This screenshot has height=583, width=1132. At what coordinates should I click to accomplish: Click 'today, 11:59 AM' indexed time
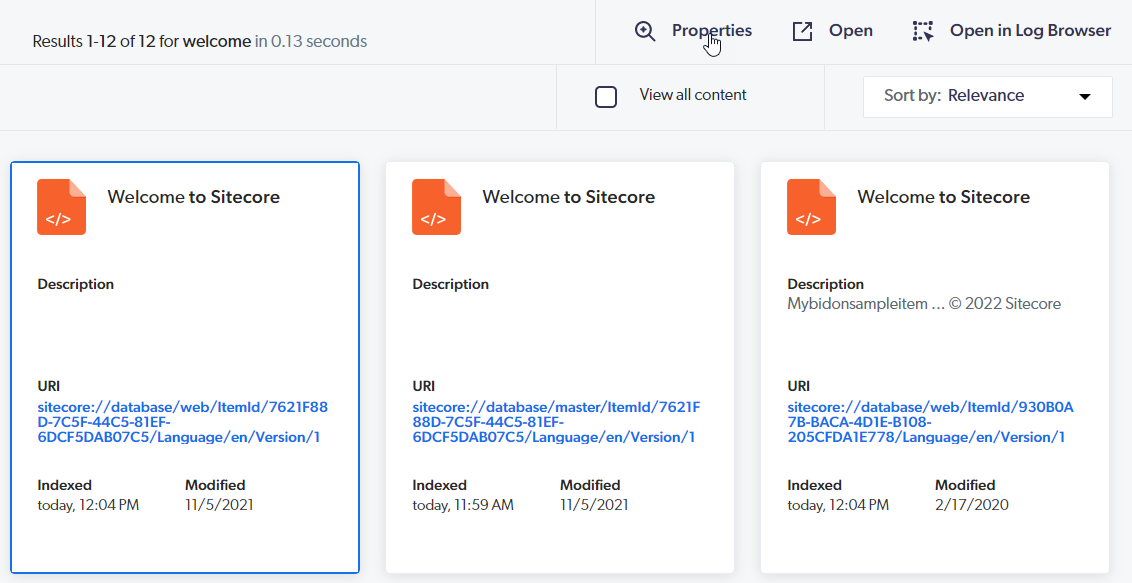463,505
